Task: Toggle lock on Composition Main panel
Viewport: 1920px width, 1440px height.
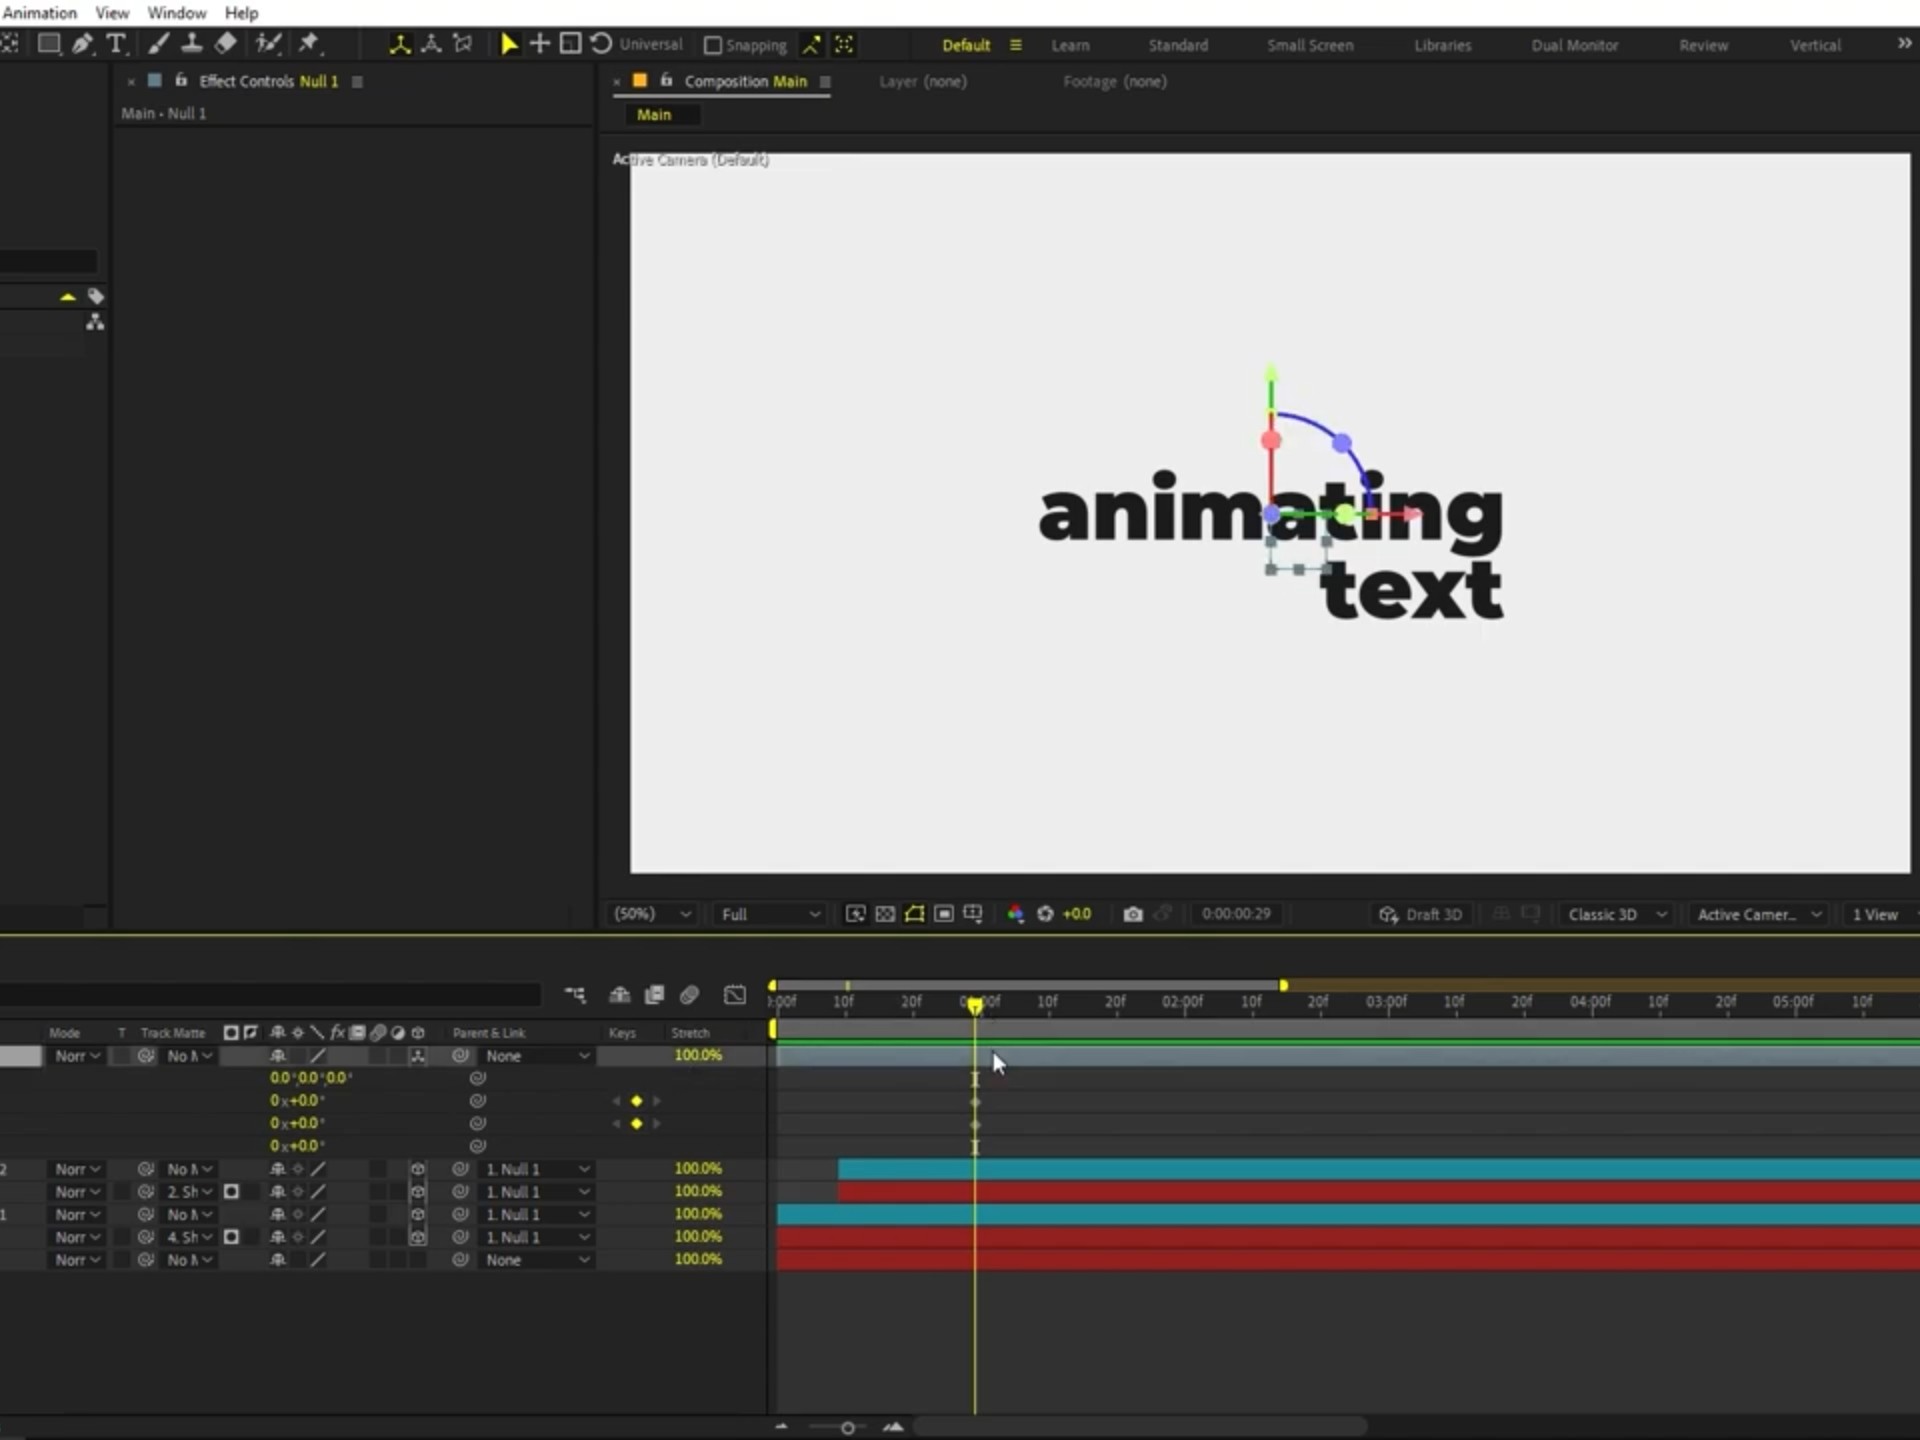Action: [666, 80]
